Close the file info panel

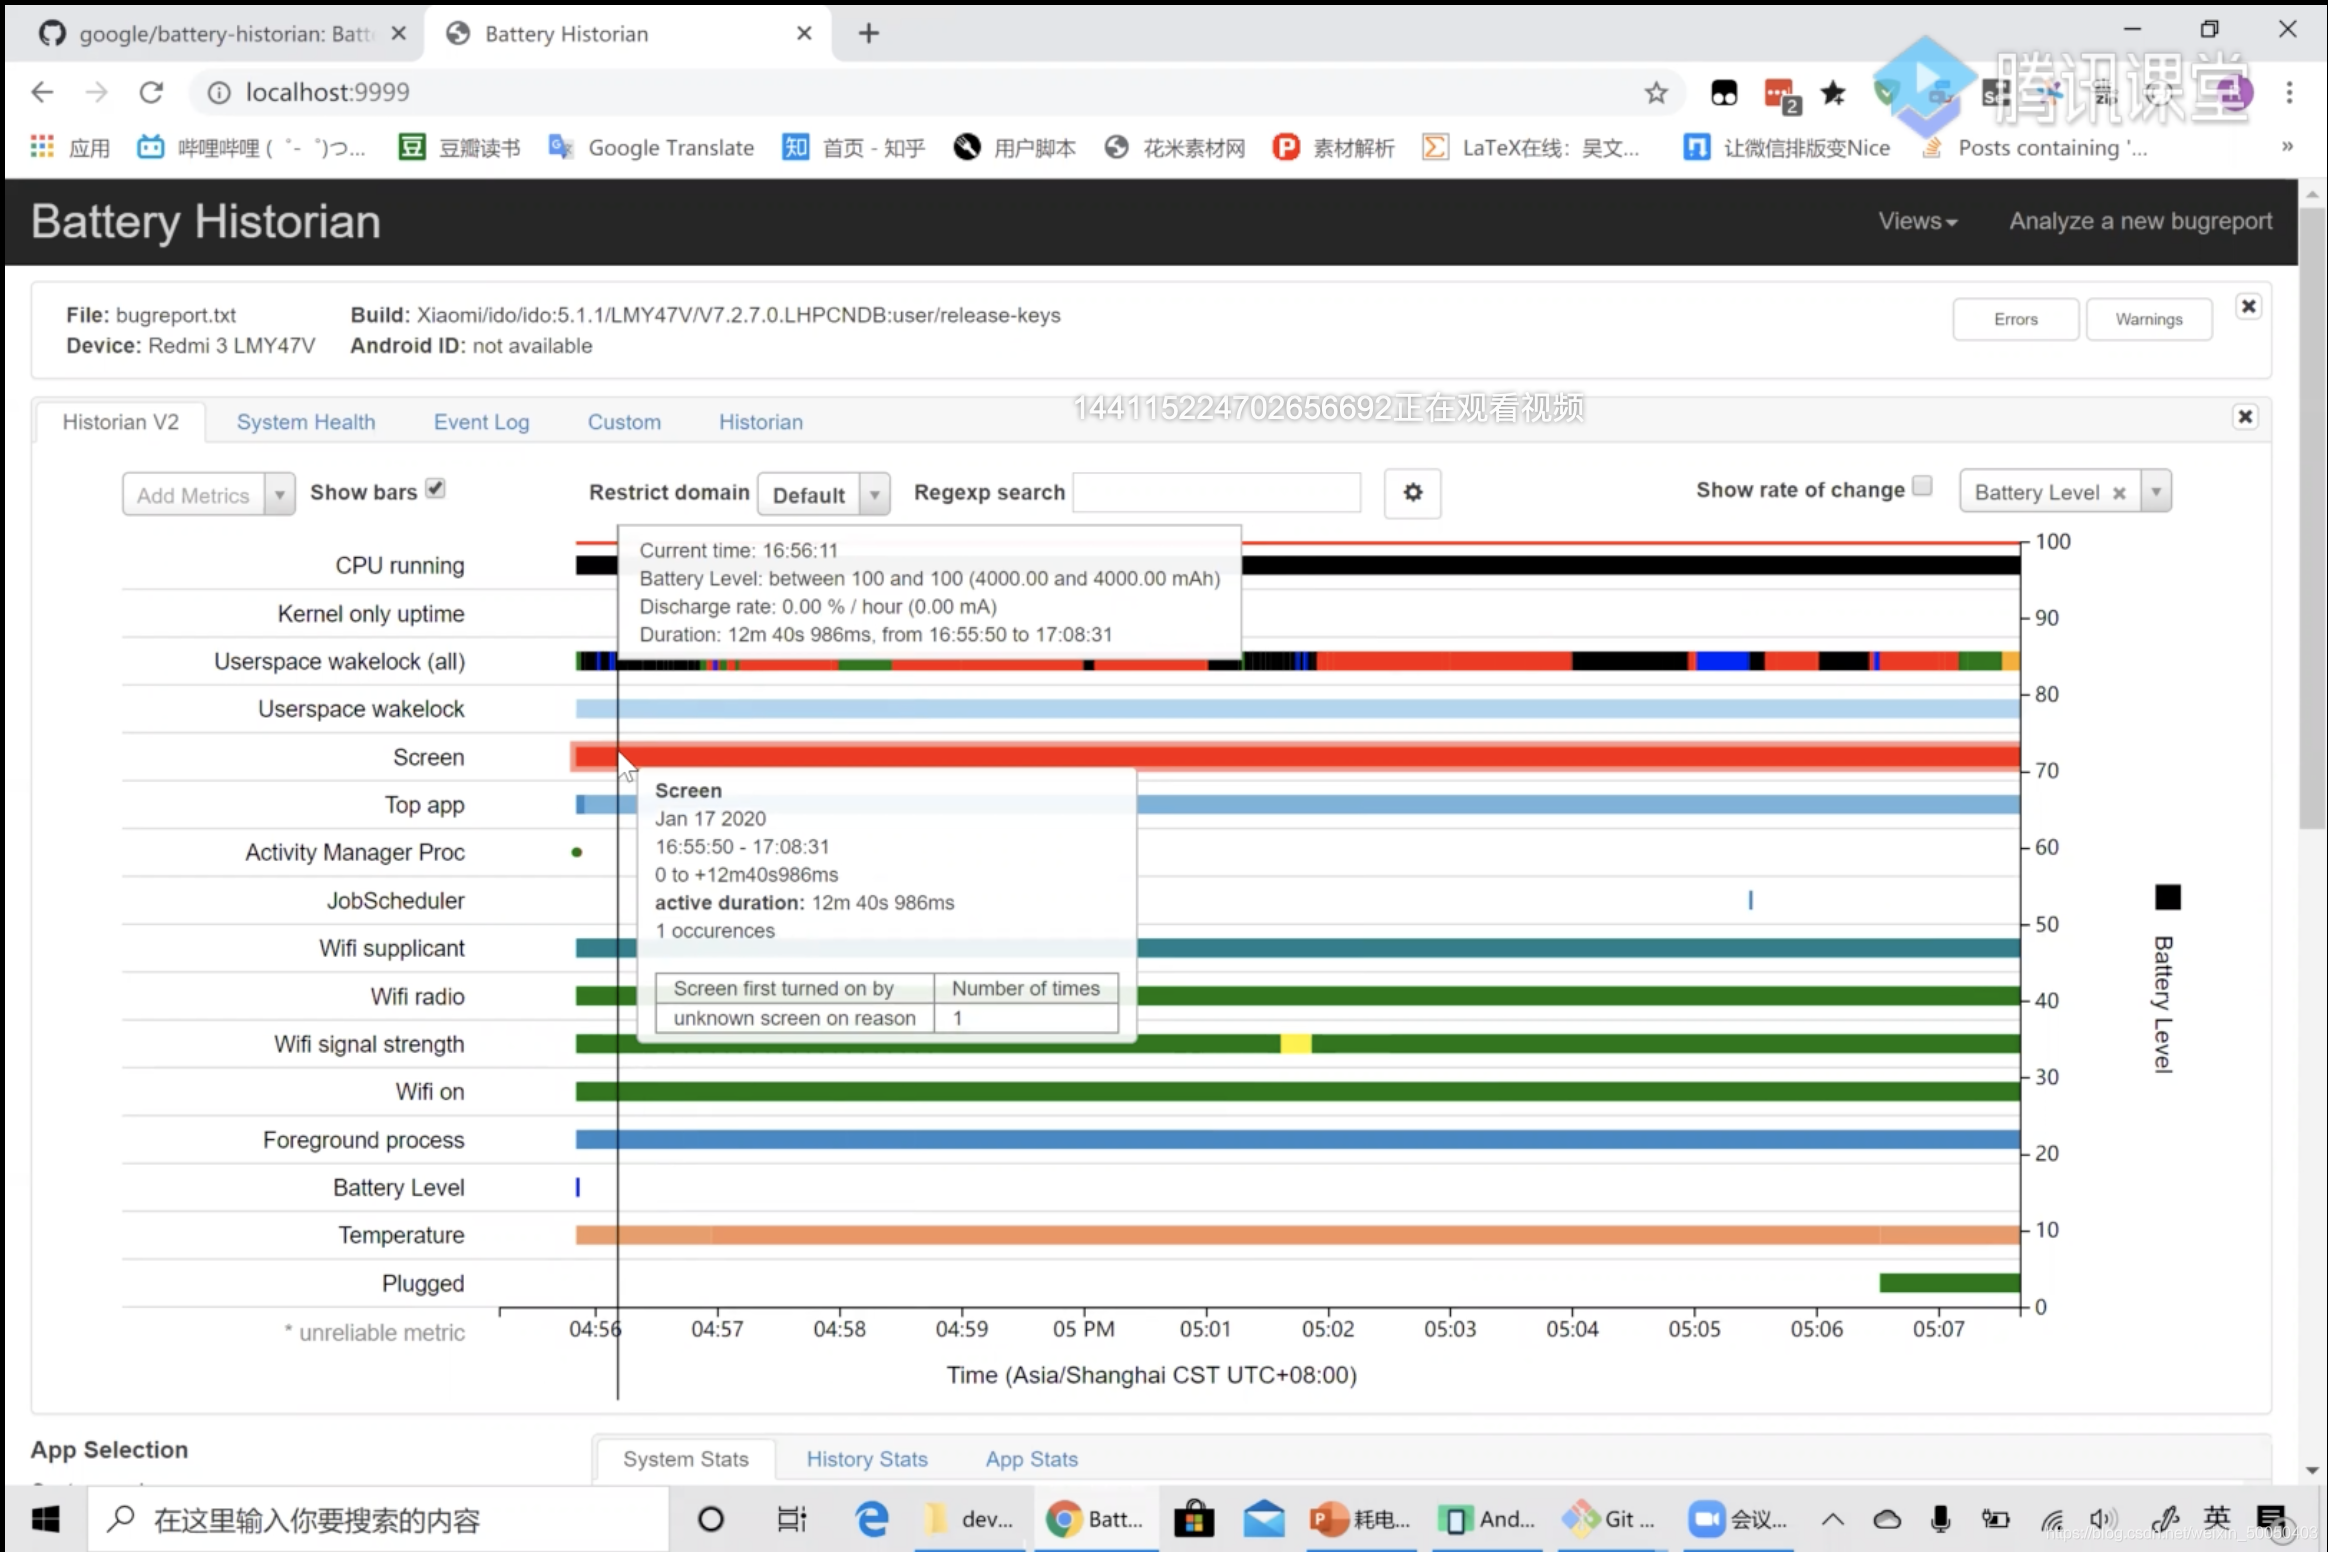(x=2248, y=306)
